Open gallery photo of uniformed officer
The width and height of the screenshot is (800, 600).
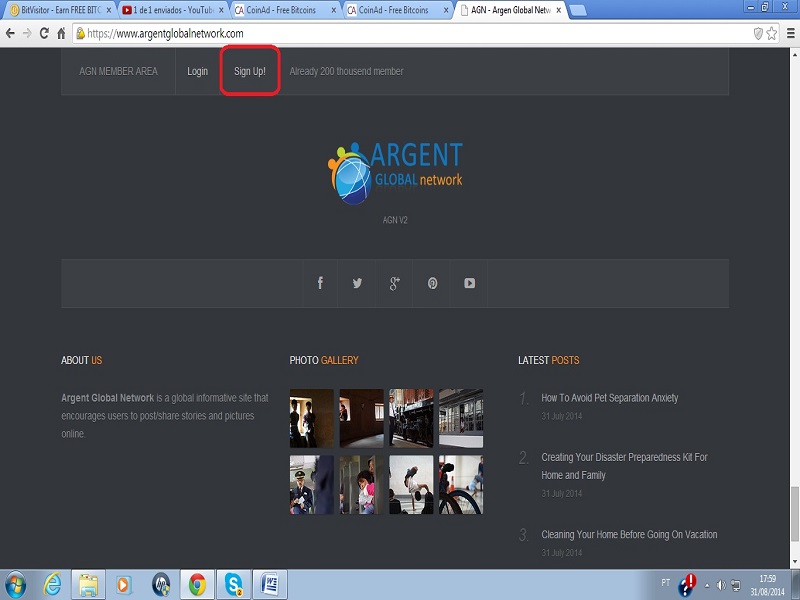(312, 485)
